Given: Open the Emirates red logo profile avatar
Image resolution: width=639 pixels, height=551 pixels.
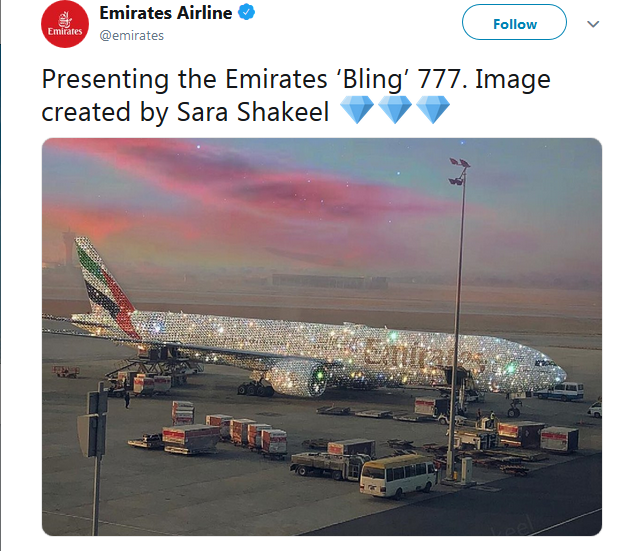Looking at the screenshot, I should (65, 24).
